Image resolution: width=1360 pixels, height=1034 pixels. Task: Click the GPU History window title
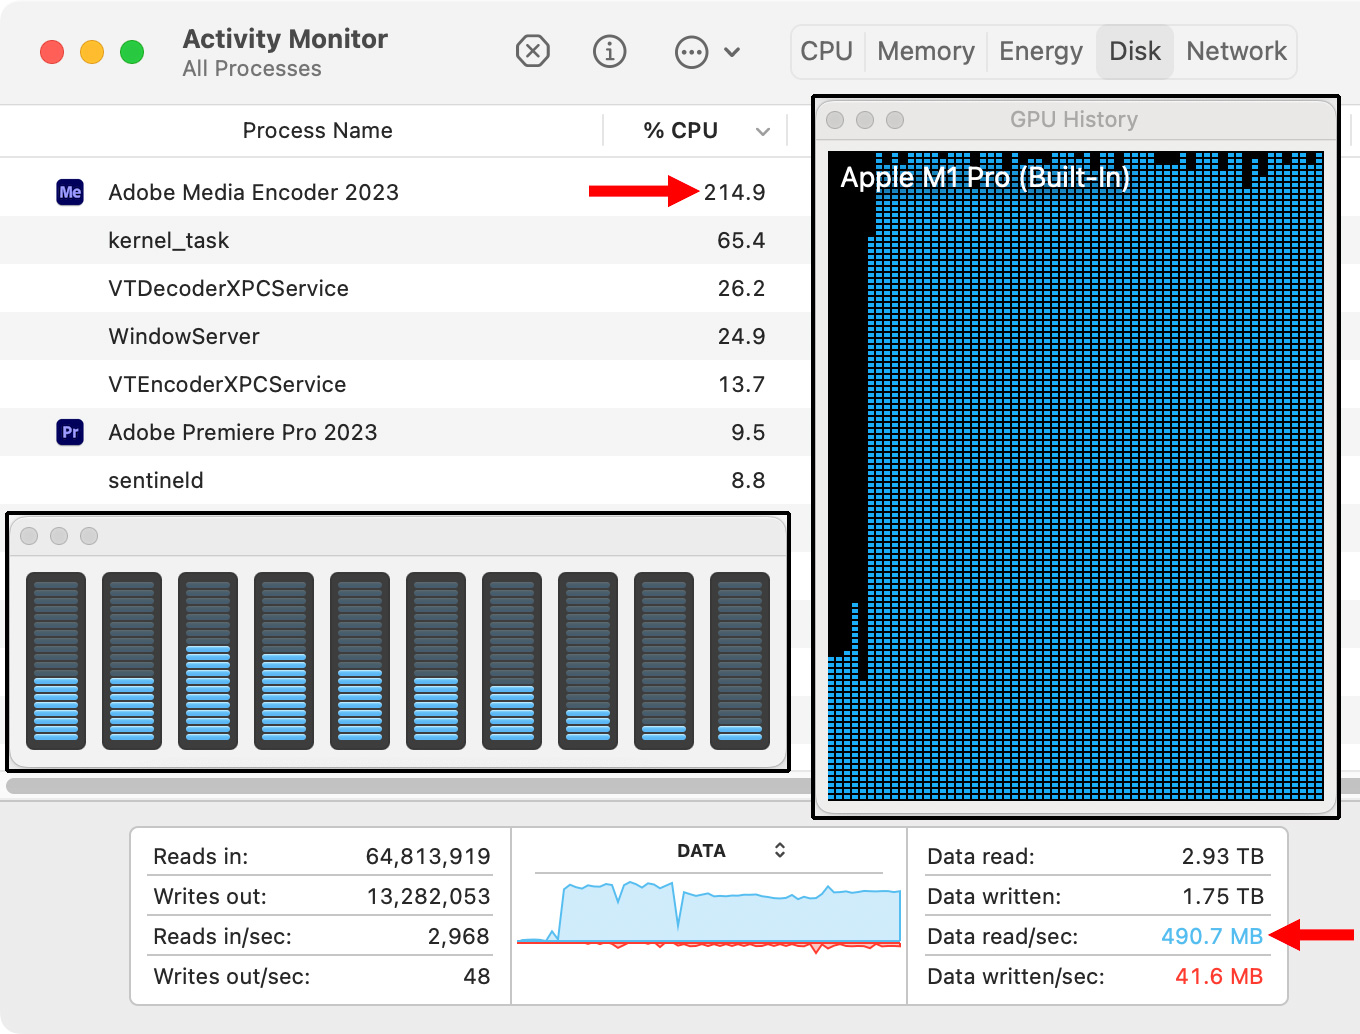(x=1074, y=119)
